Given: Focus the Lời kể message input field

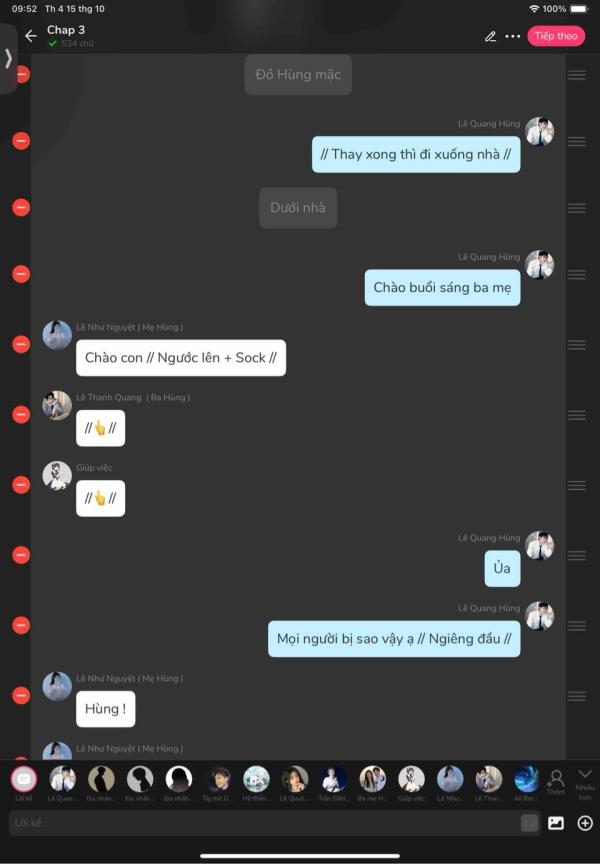Looking at the screenshot, I should 264,823.
